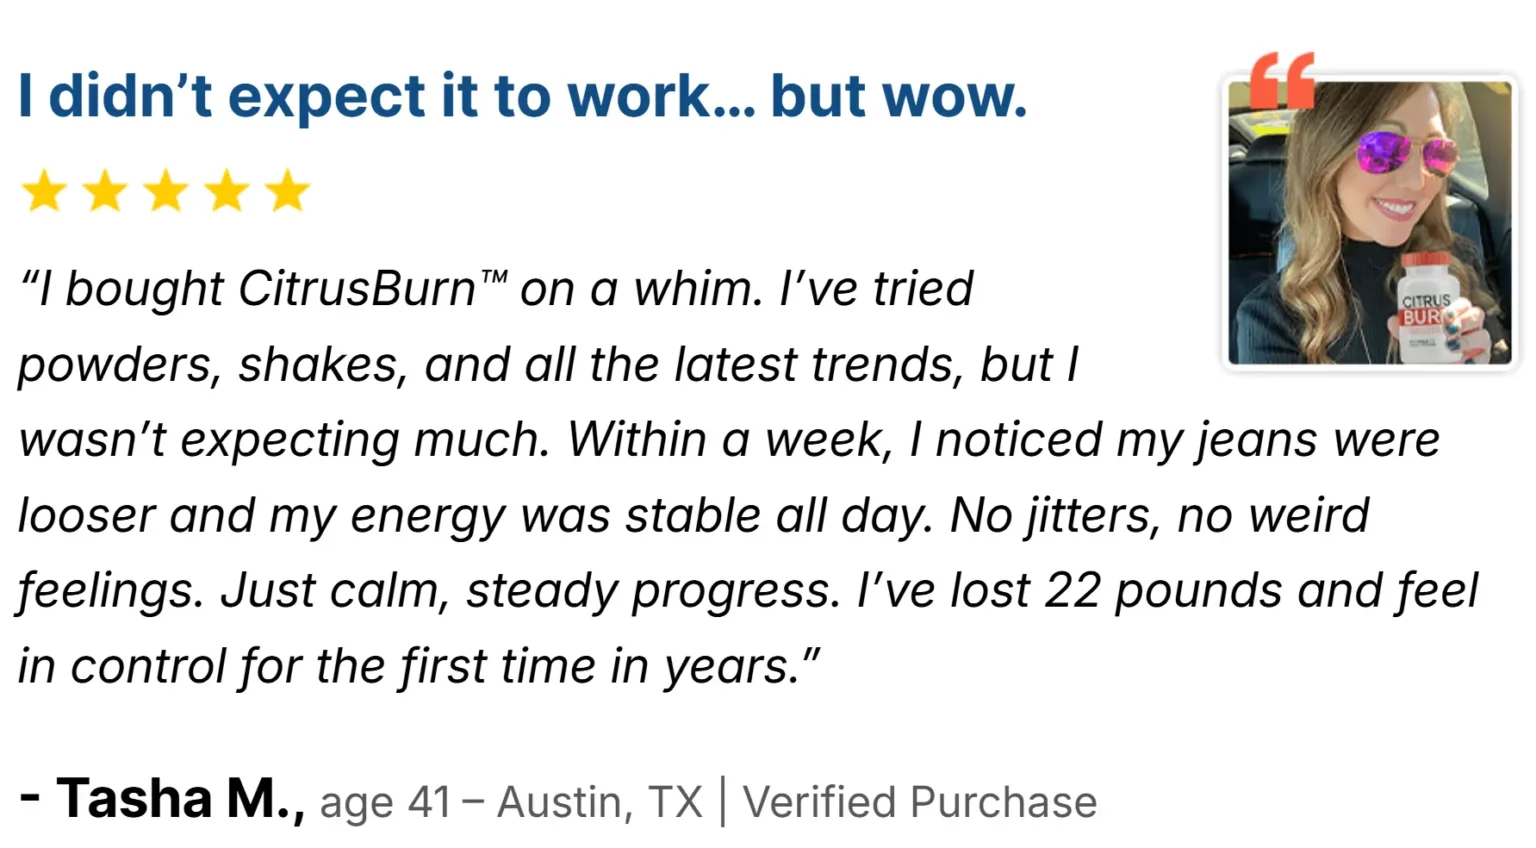Click the "I didn't expect it to work" headline

[x=522, y=97]
